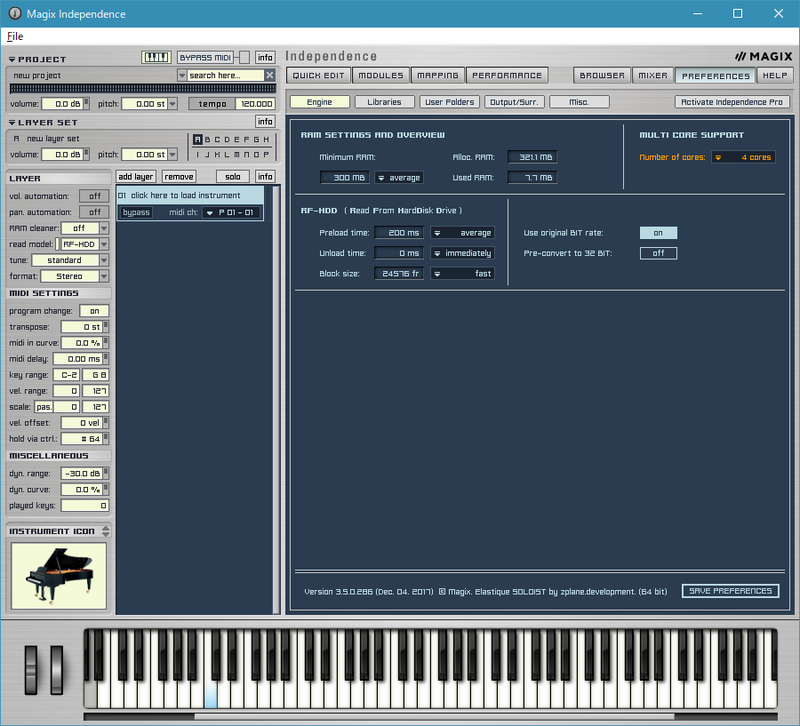Image resolution: width=800 pixels, height=726 pixels.
Task: Clear the project search field with X
Action: tap(270, 75)
